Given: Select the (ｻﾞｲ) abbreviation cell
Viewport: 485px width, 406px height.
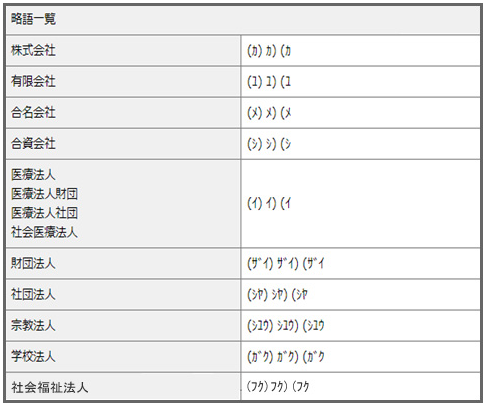Looking at the screenshot, I should pyautogui.click(x=360, y=264).
